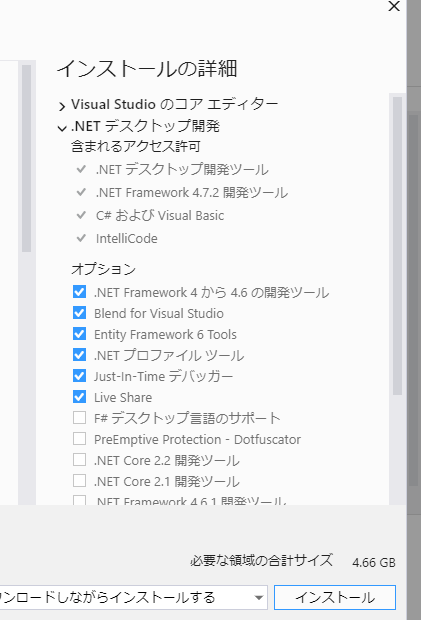Select C# および Visual Basic item
Viewport: 421px width, 620px height.
click(160, 215)
